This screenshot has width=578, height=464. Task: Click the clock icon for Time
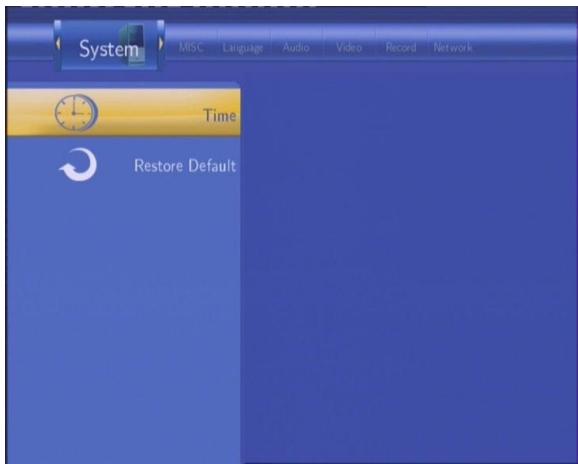(76, 112)
